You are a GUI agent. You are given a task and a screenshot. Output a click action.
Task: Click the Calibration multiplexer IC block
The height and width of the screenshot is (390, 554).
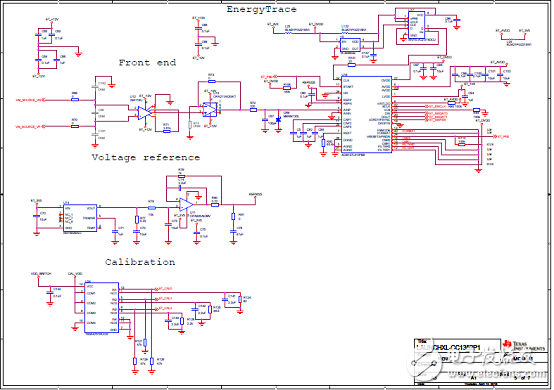pos(101,308)
